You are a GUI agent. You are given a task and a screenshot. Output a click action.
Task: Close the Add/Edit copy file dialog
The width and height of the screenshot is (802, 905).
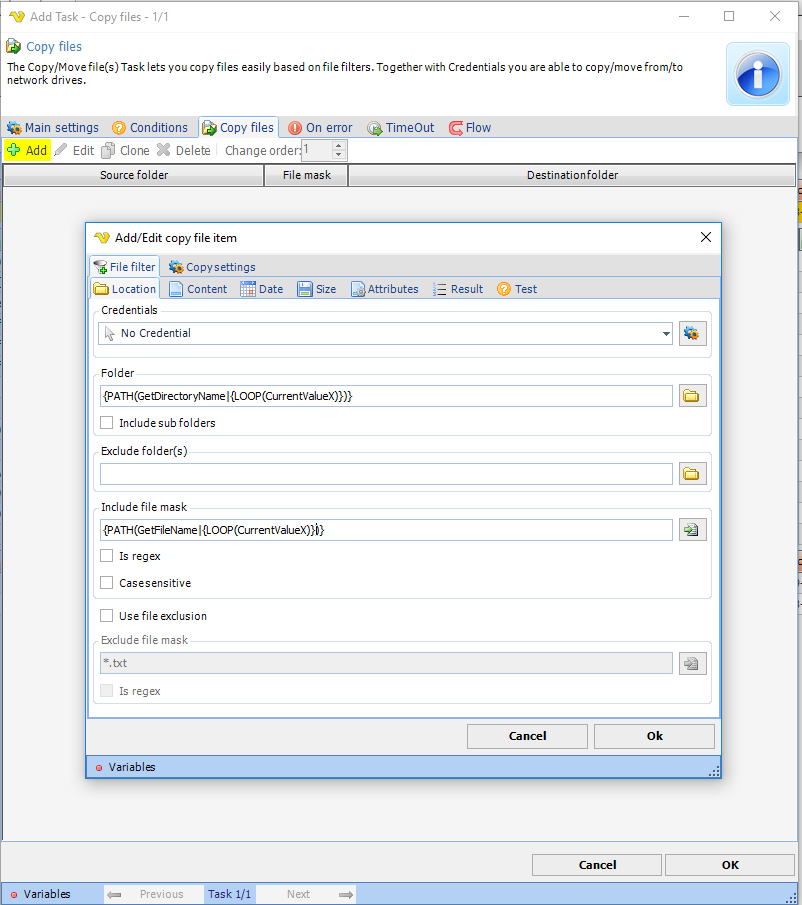point(705,238)
